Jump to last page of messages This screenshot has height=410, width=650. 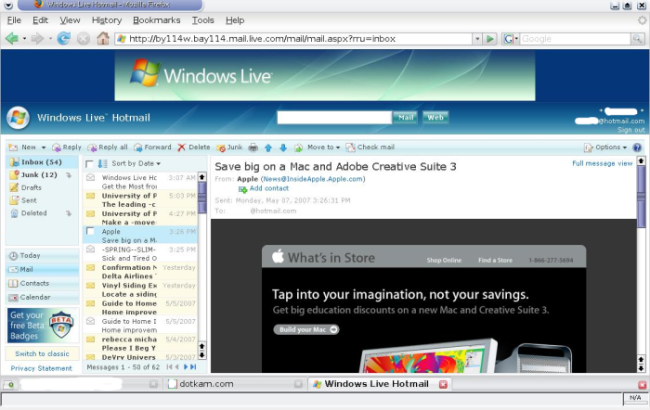coord(193,367)
